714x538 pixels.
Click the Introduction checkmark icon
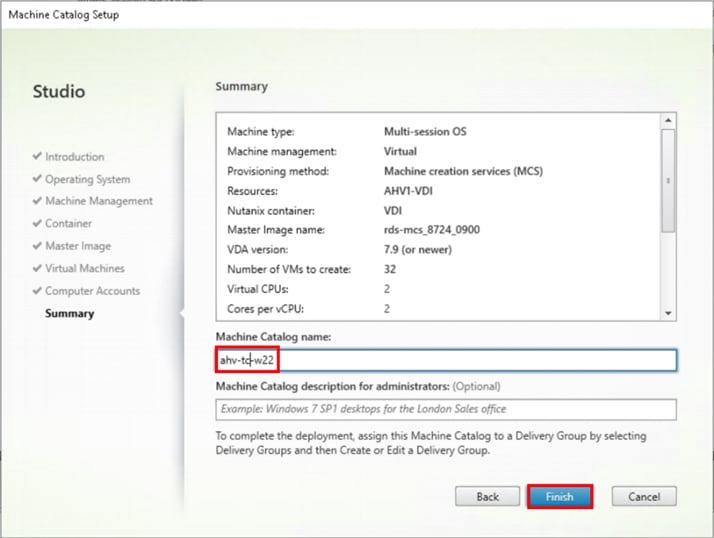coord(37,156)
